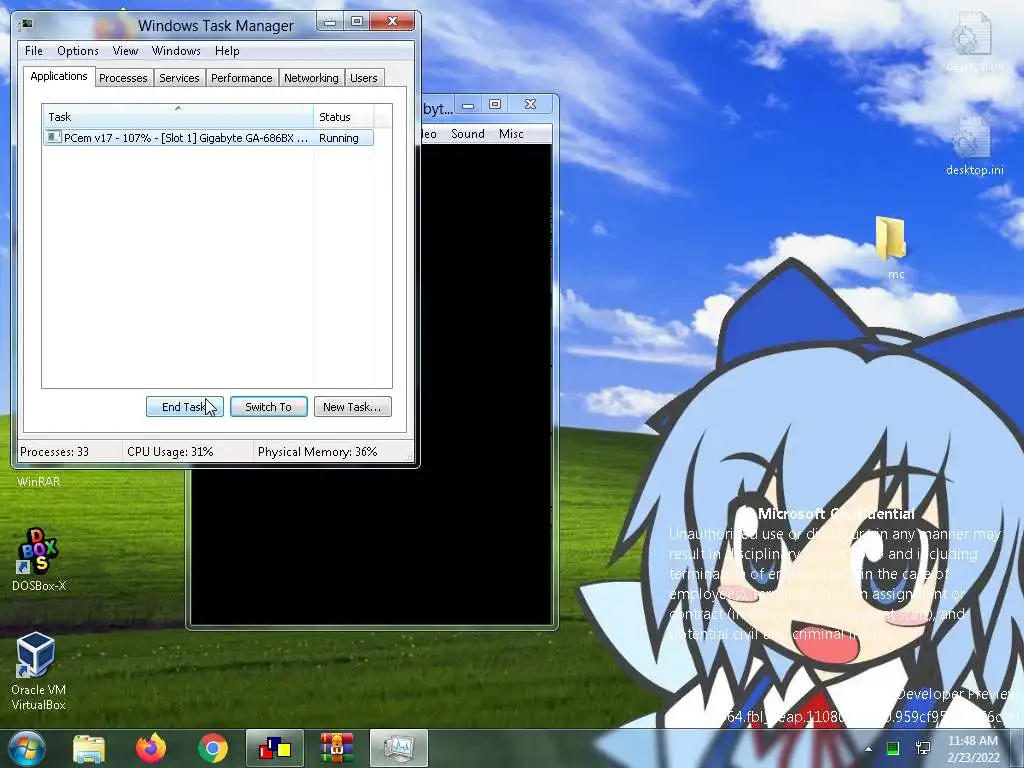1024x768 pixels.
Task: Click Physical Memory: 36% status entry
Action: [x=317, y=452]
